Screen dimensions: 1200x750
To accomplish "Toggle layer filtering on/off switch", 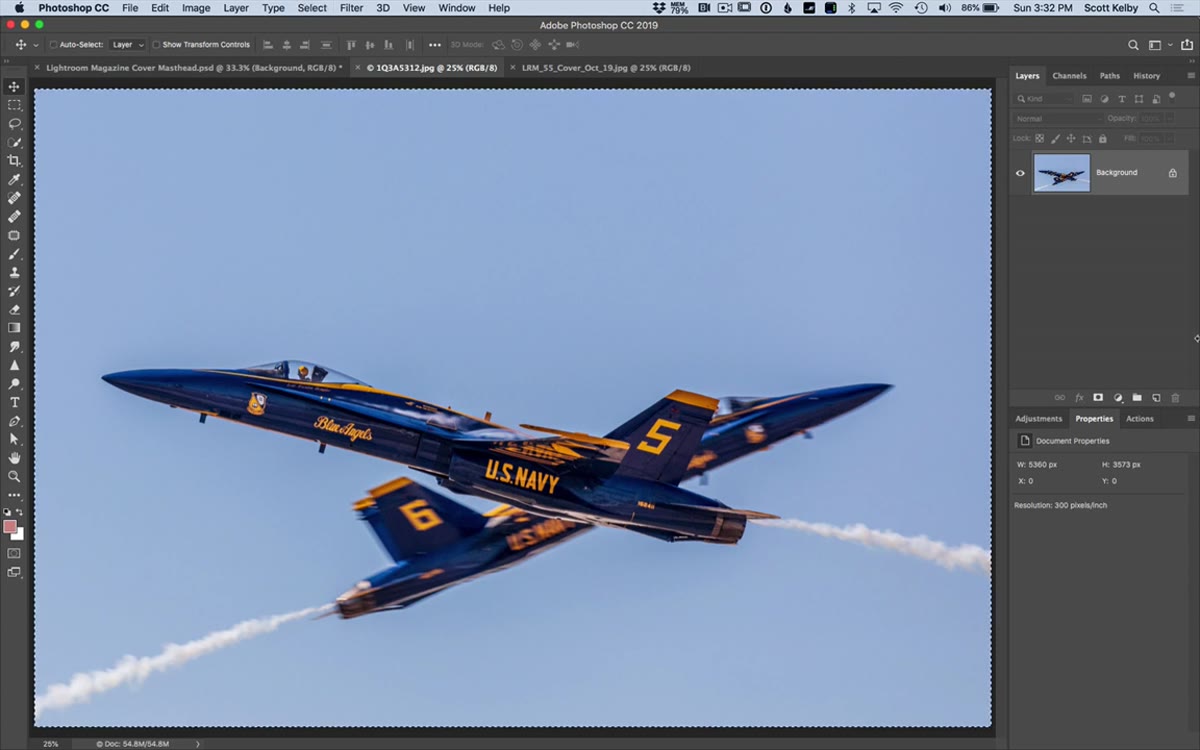I will pos(1172,97).
